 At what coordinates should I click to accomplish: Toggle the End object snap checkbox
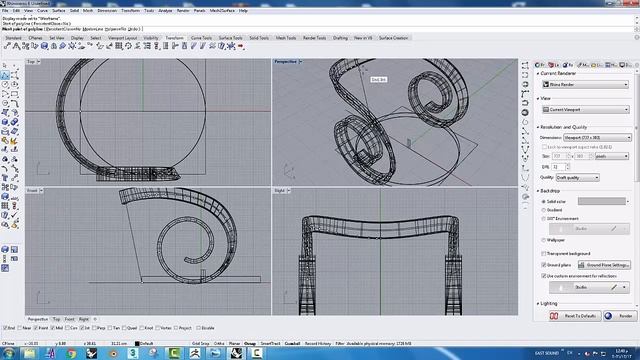[x=5, y=328]
